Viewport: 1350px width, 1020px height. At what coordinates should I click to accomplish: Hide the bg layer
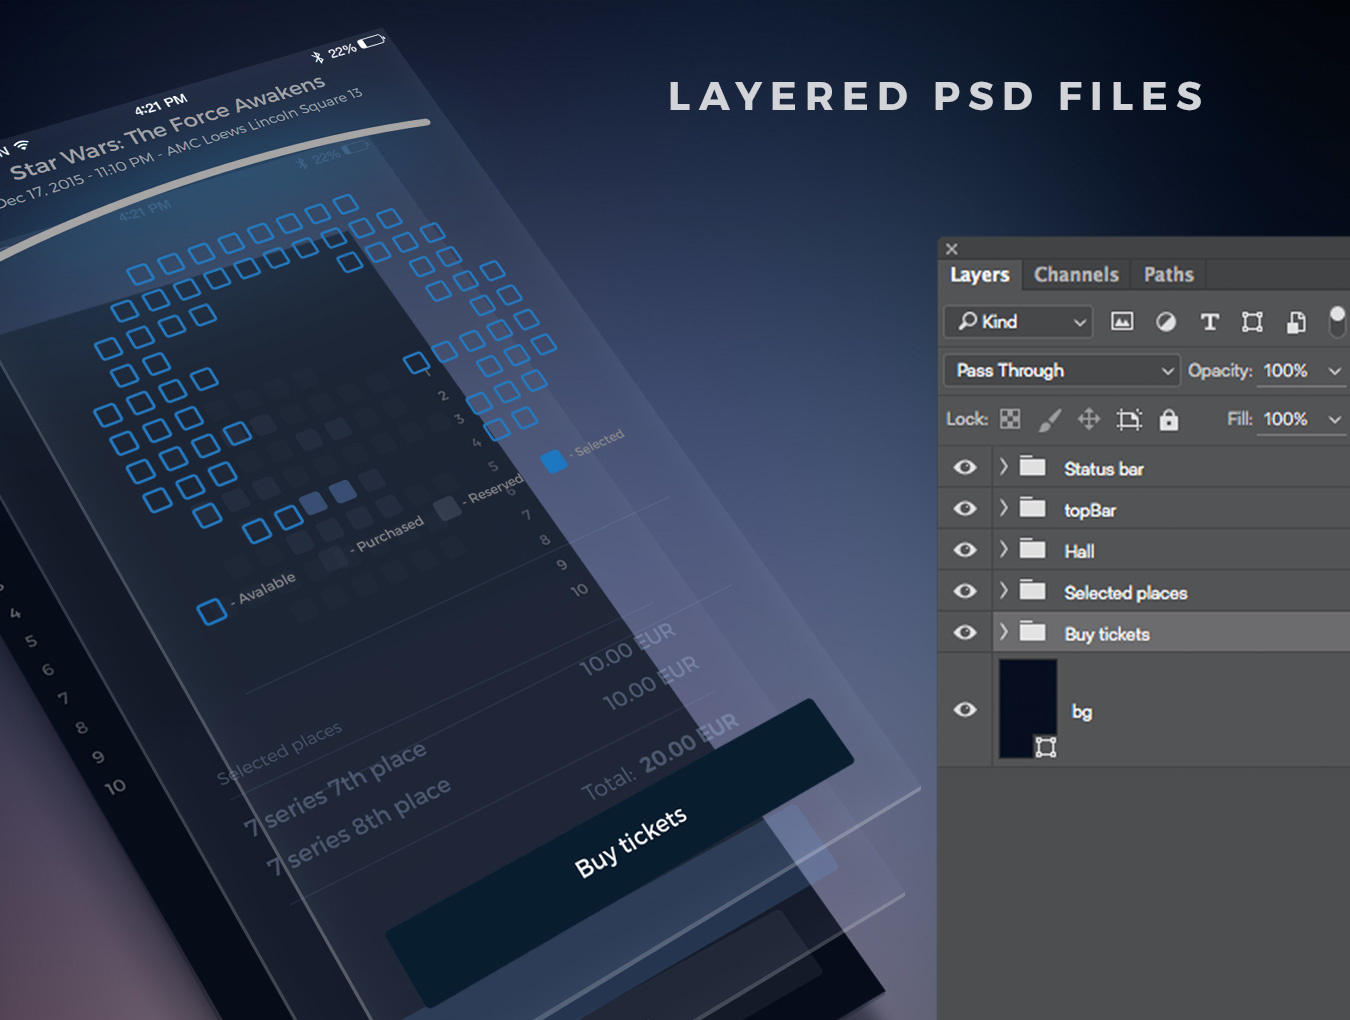965,709
